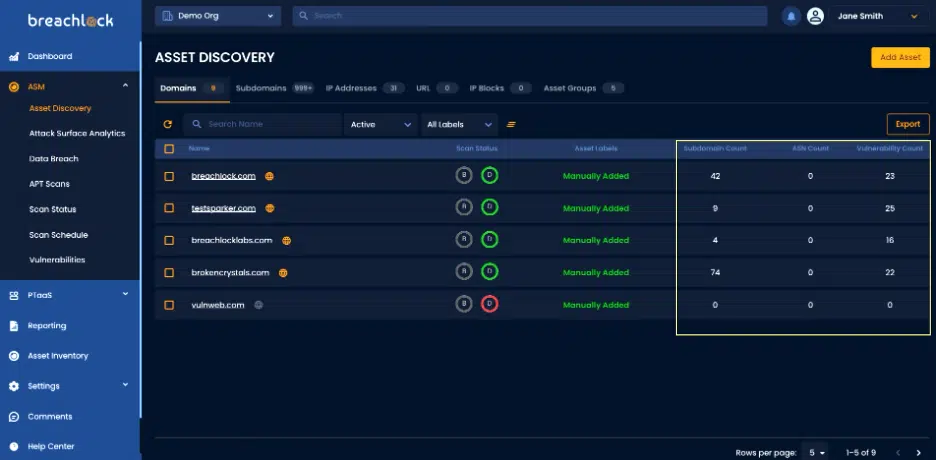Switch to the IP Blocks tab
This screenshot has height=460, width=936.
(500, 88)
